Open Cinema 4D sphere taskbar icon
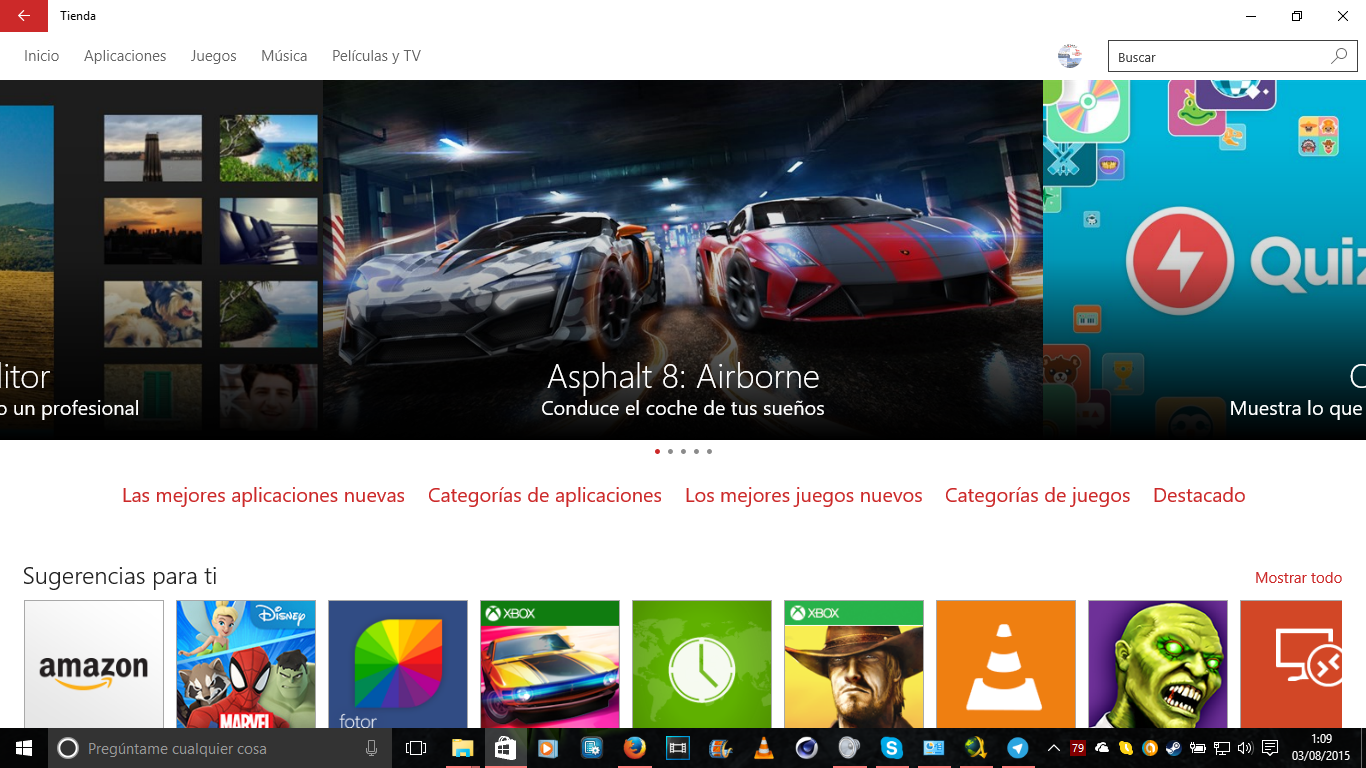Screen dimensions: 1366x768 tap(806, 748)
